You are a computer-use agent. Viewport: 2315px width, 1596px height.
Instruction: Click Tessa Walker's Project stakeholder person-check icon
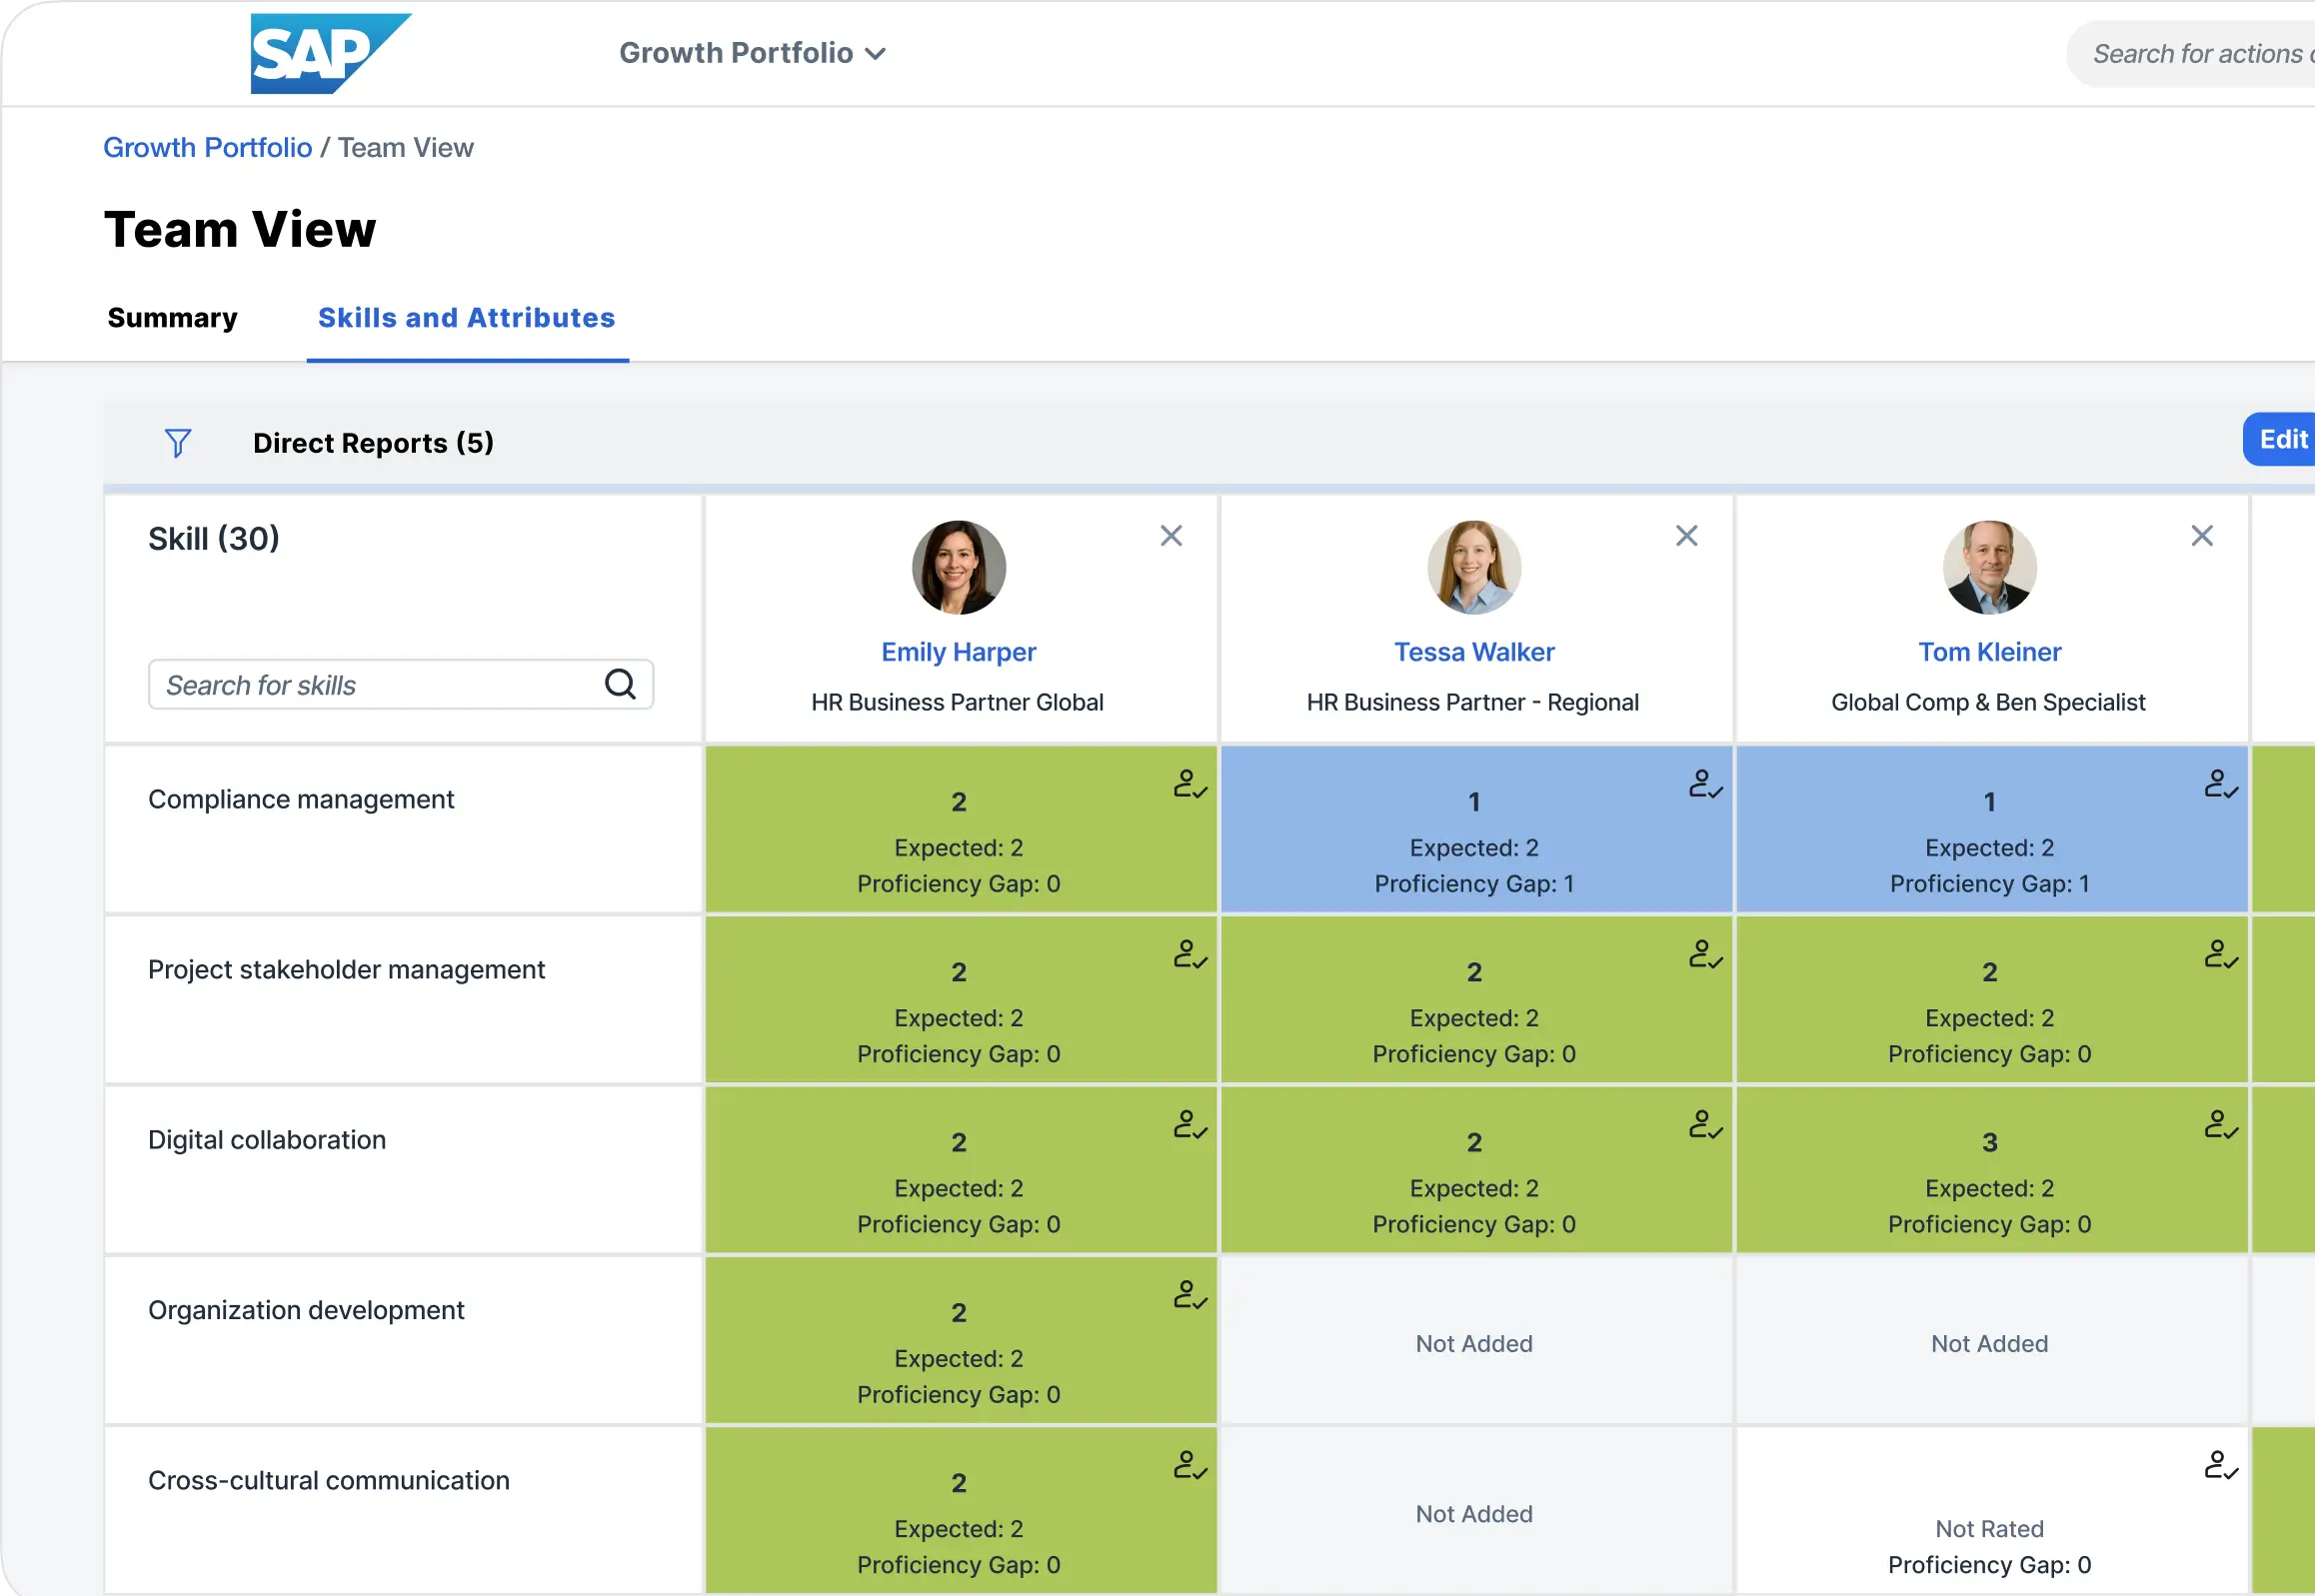click(1704, 955)
